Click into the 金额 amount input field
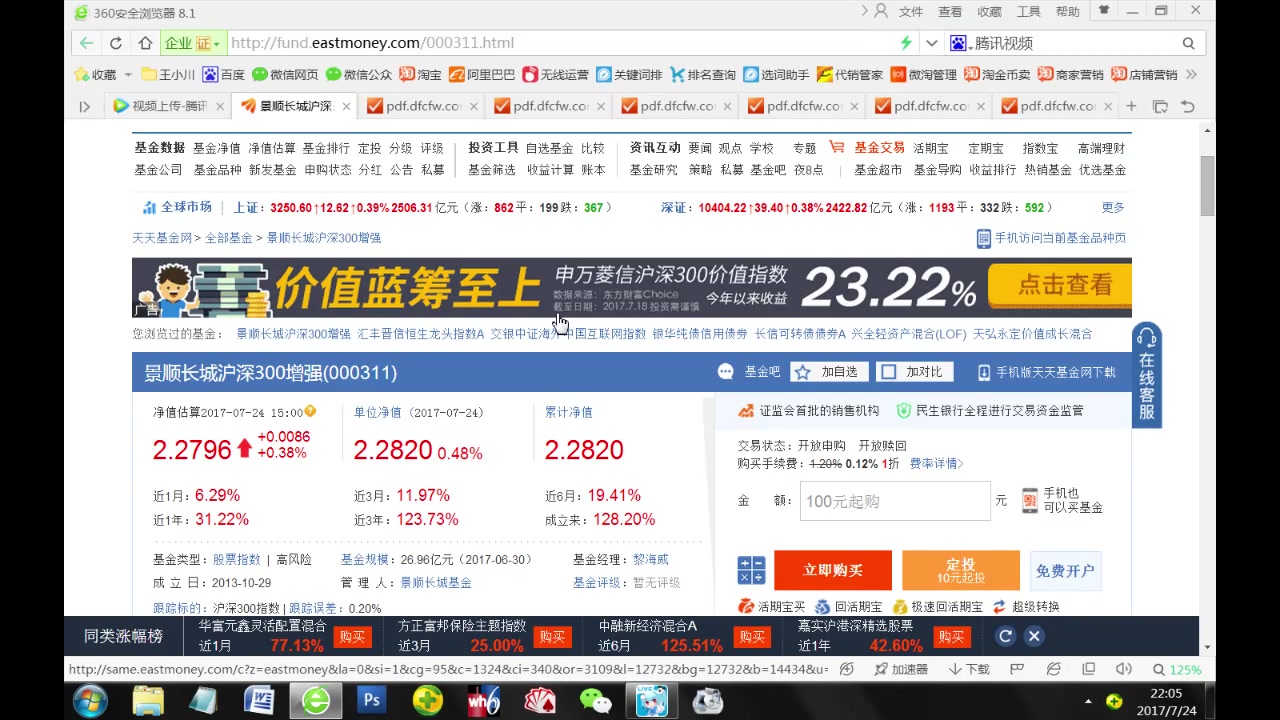Viewport: 1280px width, 720px height. (895, 501)
